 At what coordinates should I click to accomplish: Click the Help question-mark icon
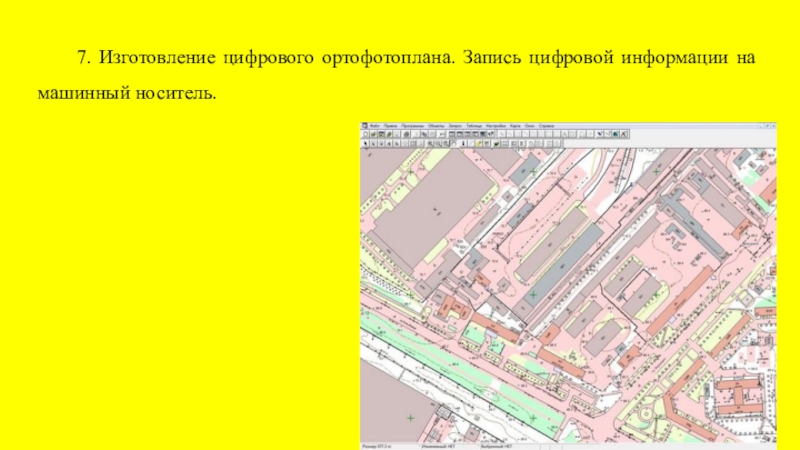[x=490, y=134]
